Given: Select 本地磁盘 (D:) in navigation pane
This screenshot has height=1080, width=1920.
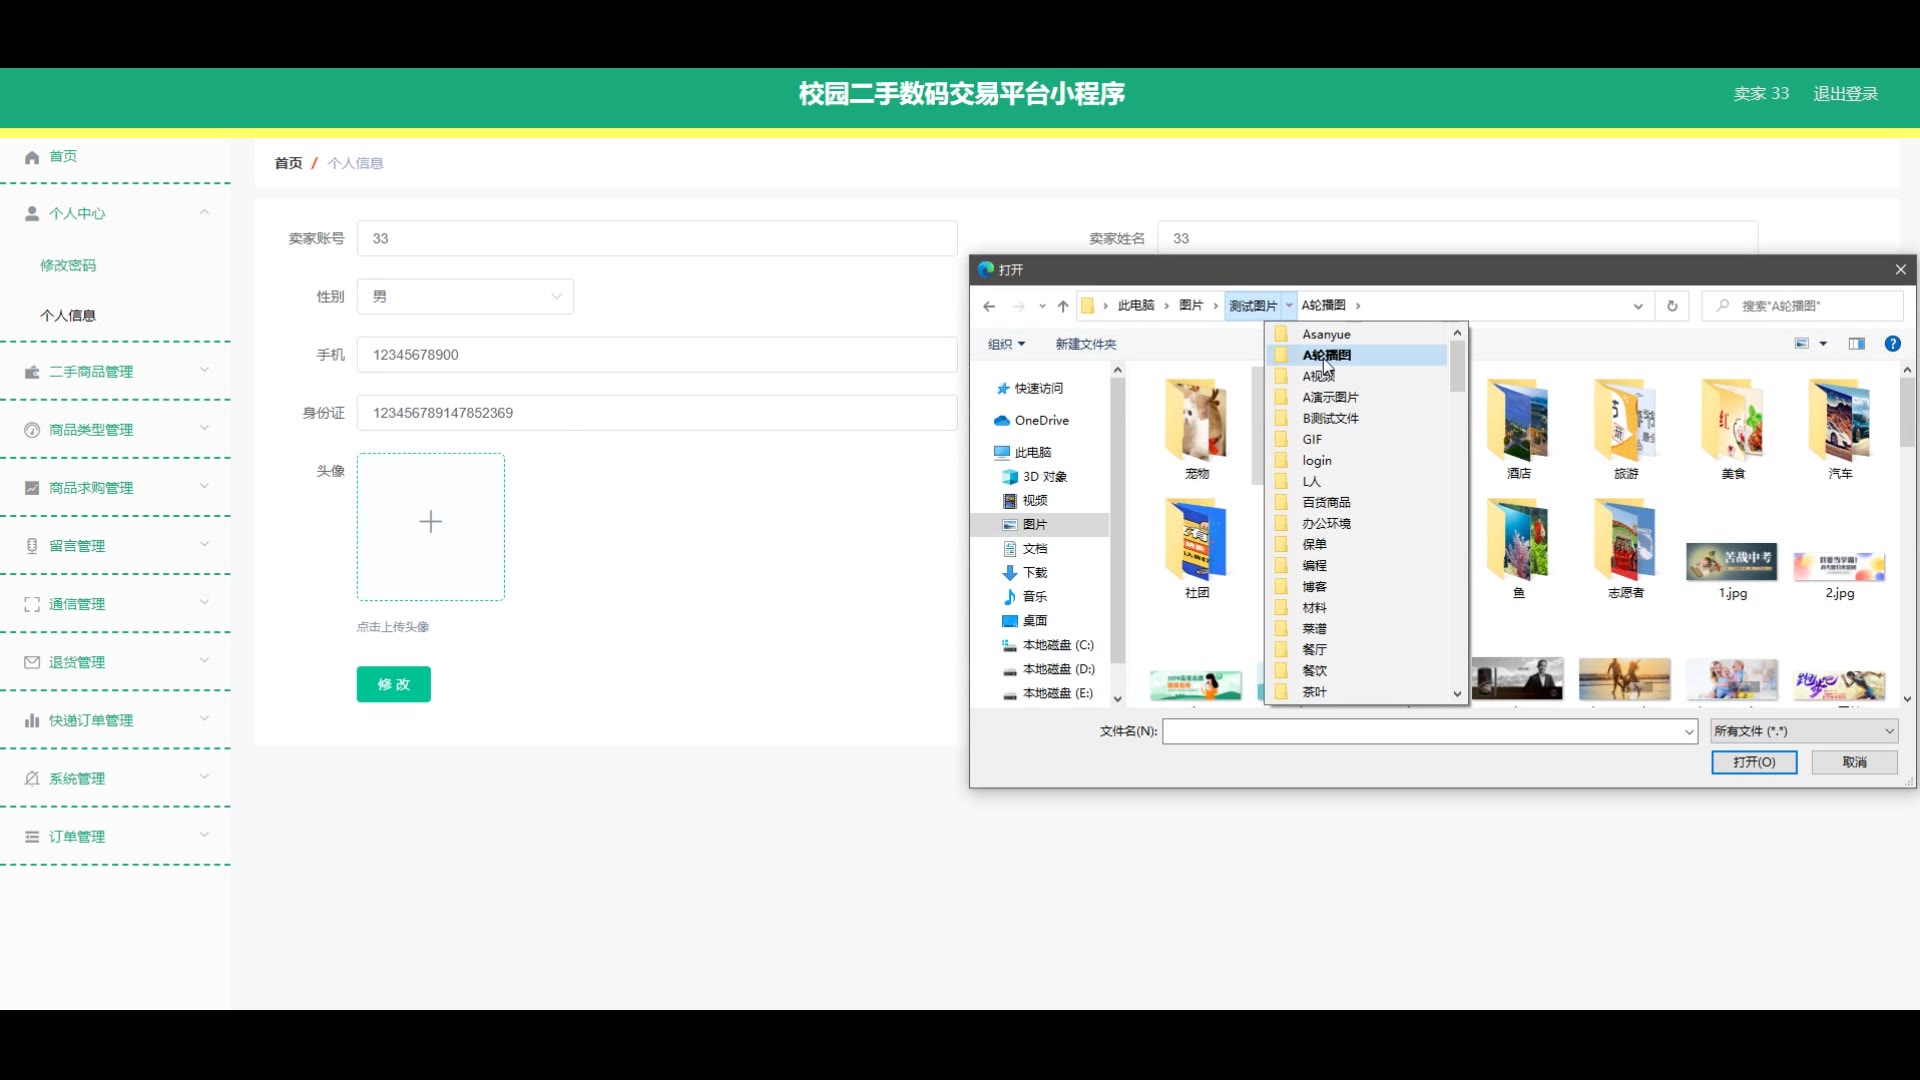Looking at the screenshot, I should [x=1058, y=669].
